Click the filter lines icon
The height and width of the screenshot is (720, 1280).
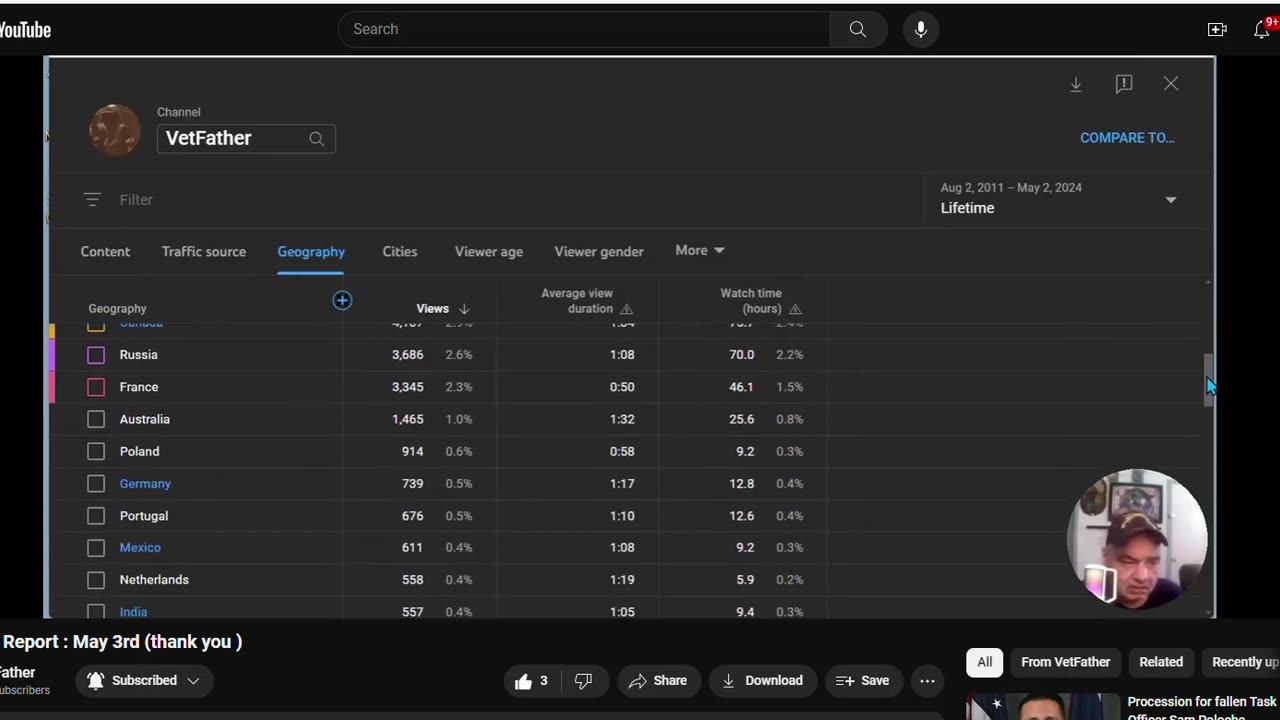[x=92, y=200]
